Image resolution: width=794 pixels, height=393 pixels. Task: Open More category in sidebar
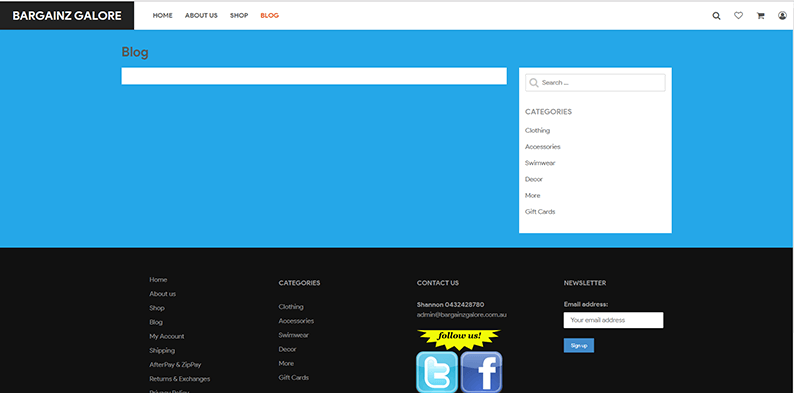tap(533, 195)
